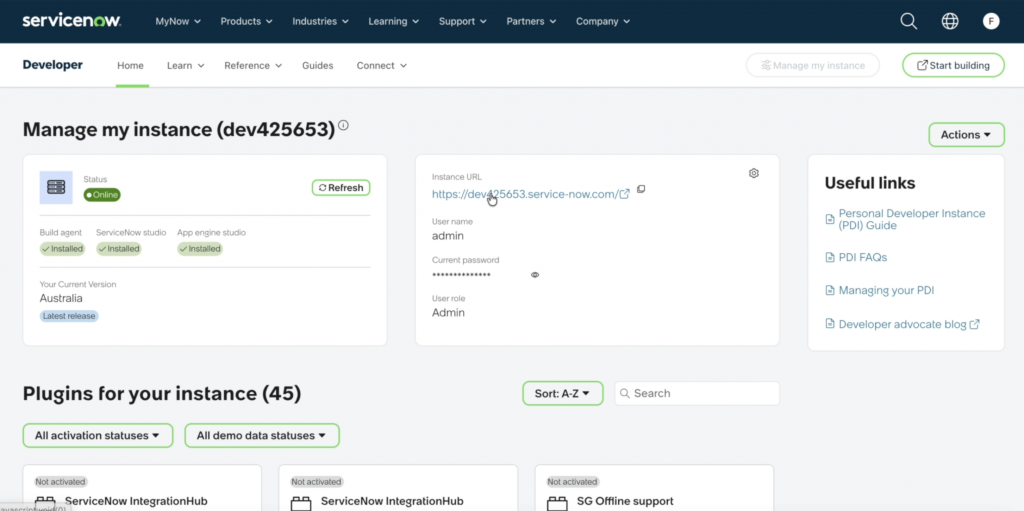The height and width of the screenshot is (511, 1024).
Task: Click the admin user name value
Action: pyautogui.click(x=448, y=235)
